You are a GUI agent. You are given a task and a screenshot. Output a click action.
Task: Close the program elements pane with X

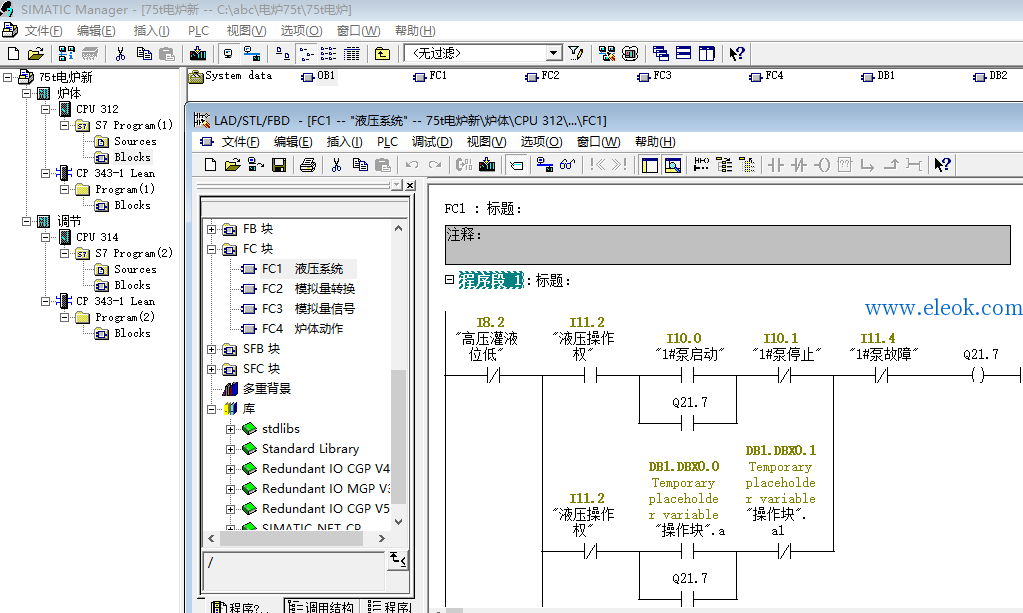pyautogui.click(x=410, y=185)
